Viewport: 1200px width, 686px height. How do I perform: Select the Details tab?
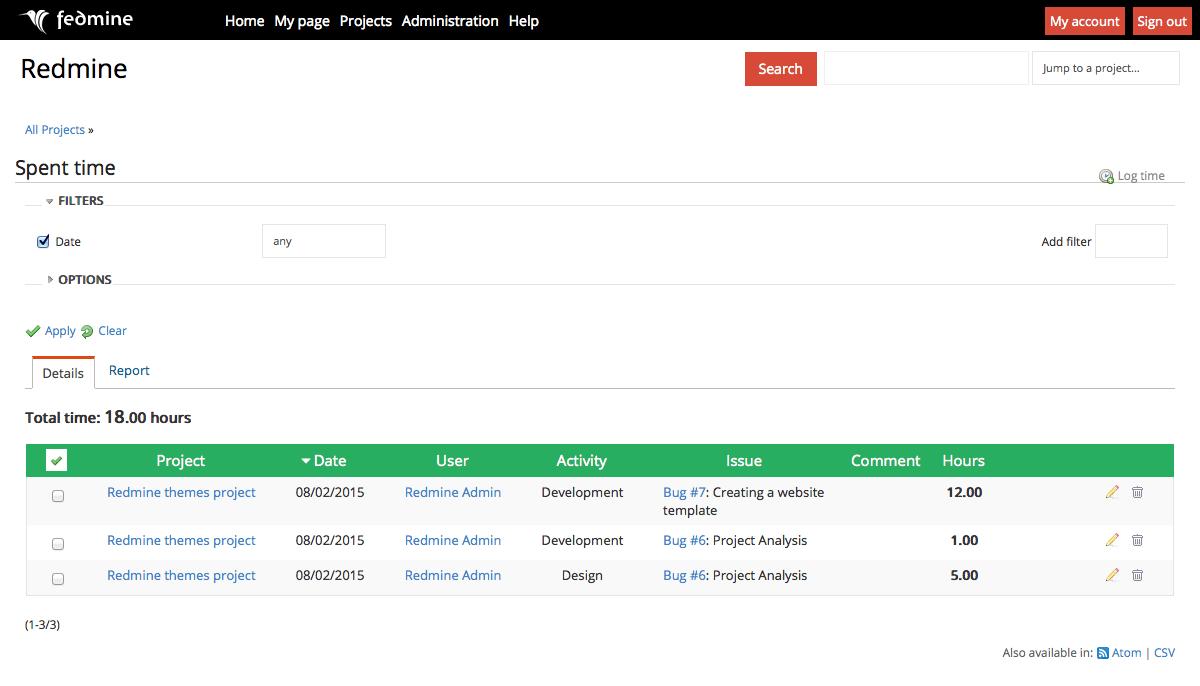click(x=63, y=373)
